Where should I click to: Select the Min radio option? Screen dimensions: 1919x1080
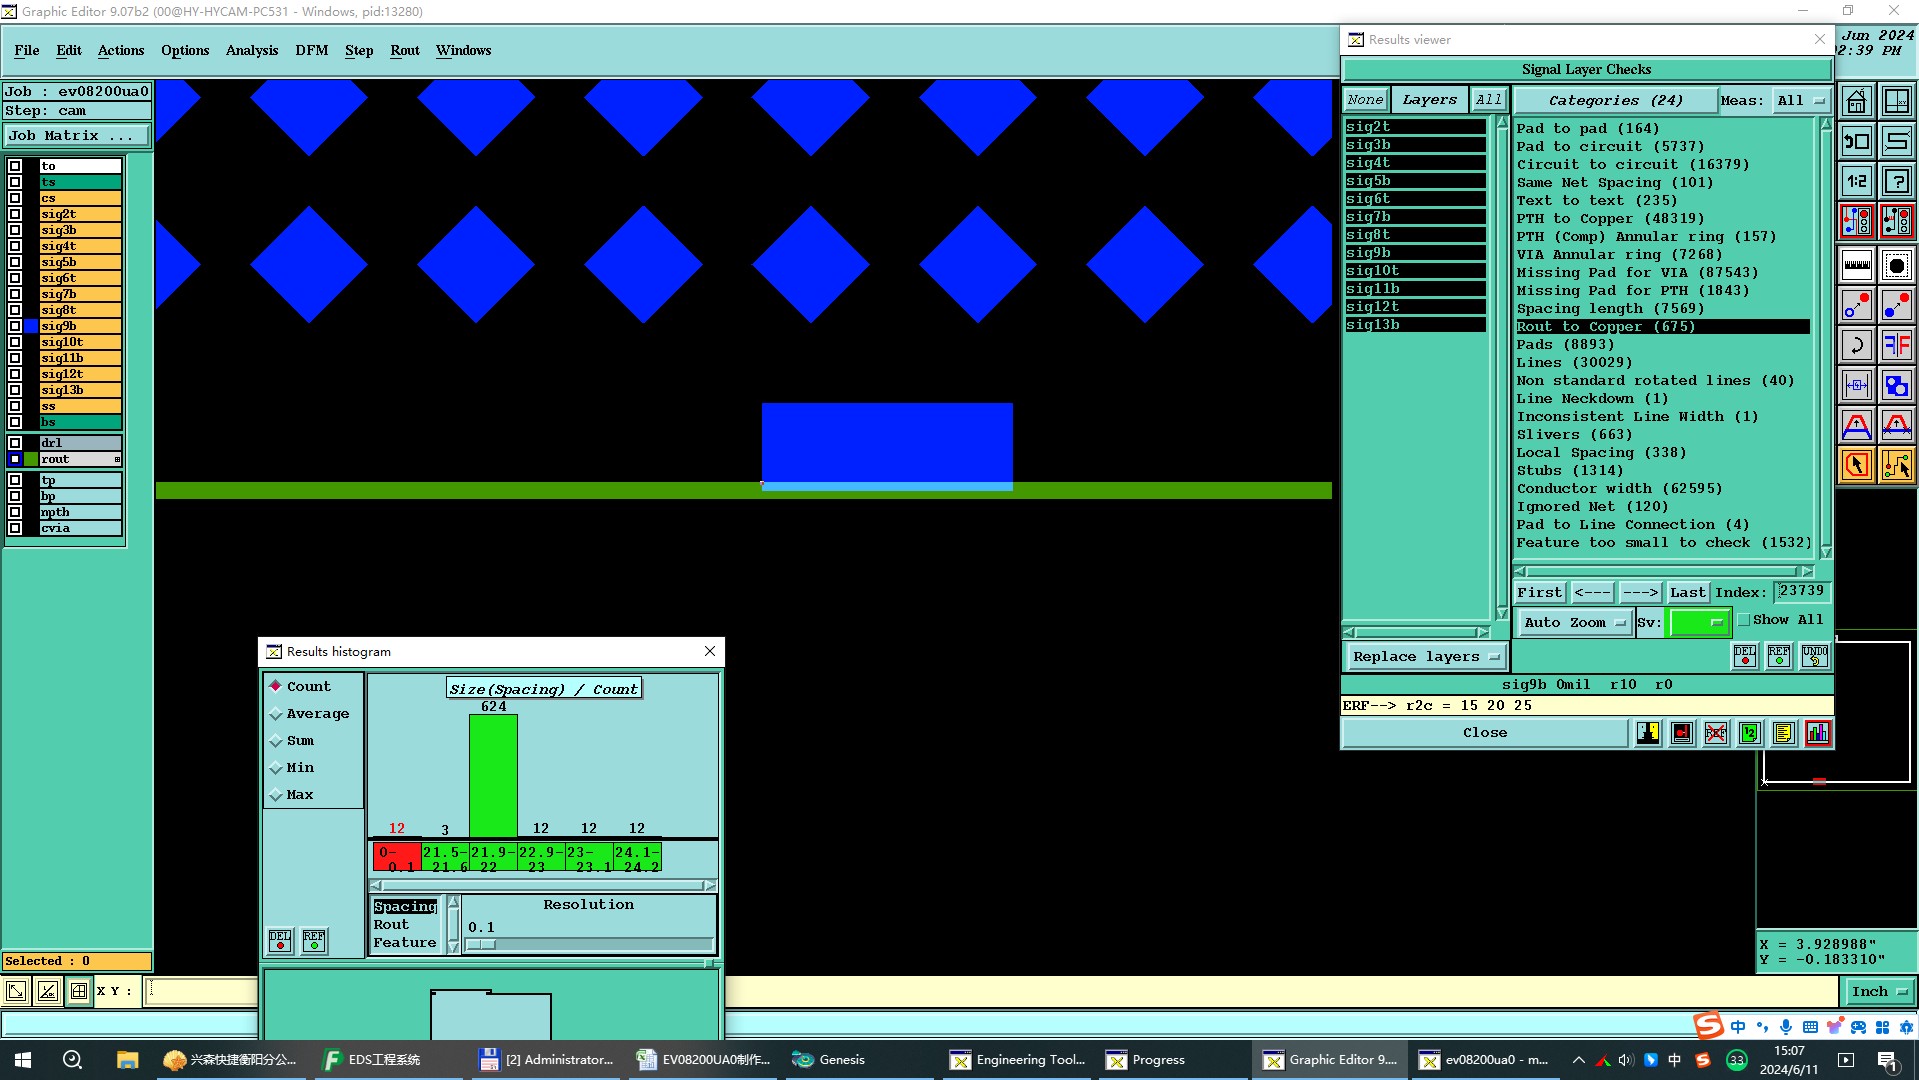(292, 767)
